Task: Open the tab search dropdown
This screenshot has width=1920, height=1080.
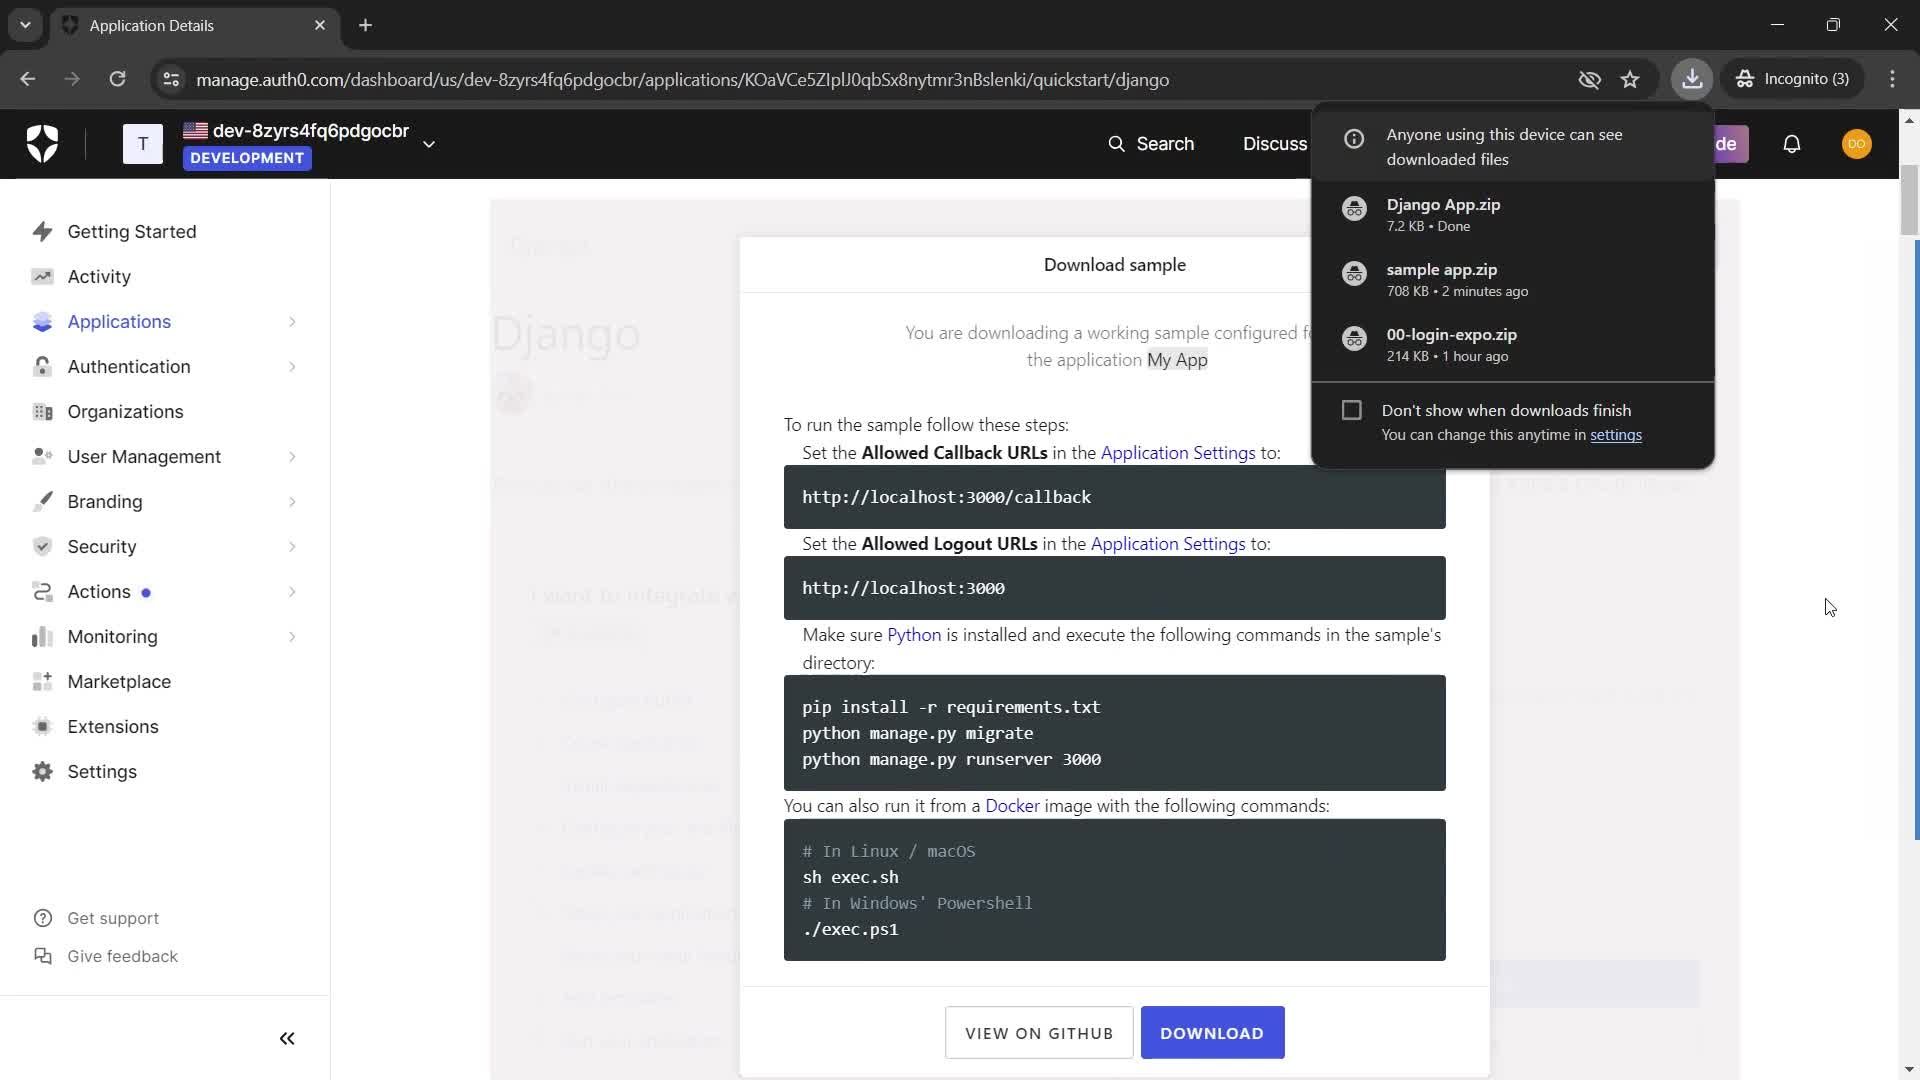Action: tap(25, 25)
